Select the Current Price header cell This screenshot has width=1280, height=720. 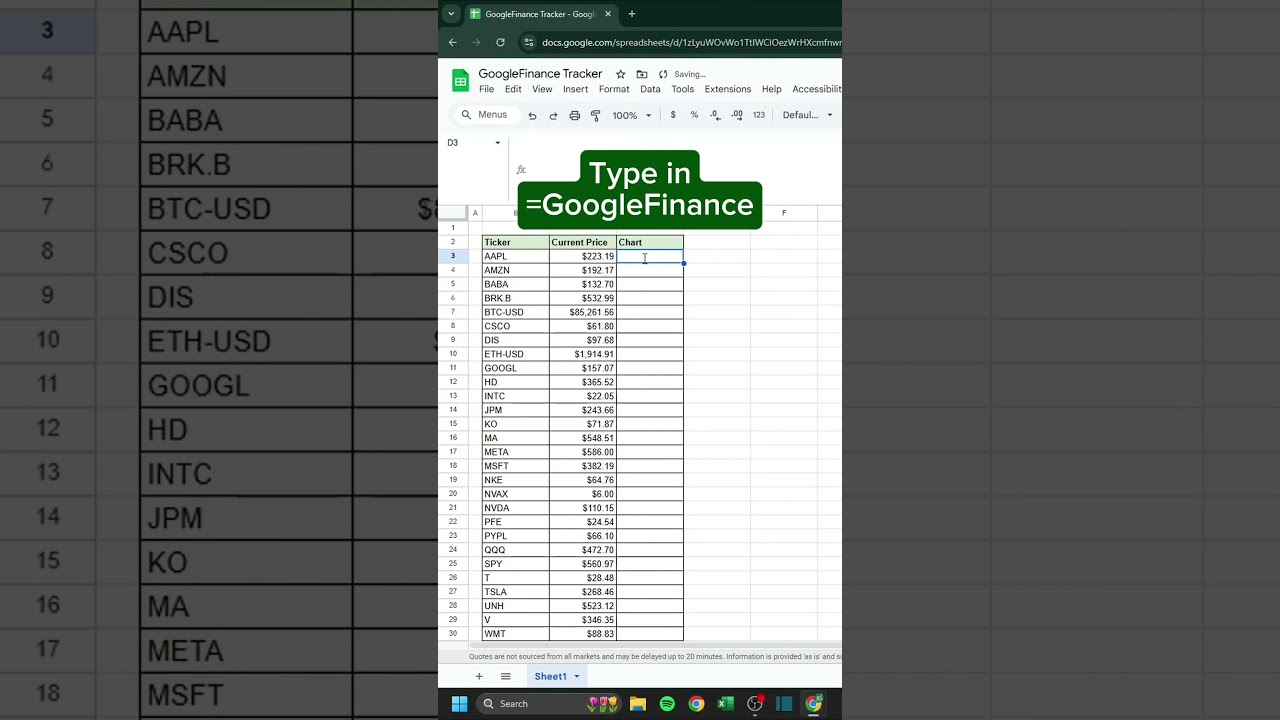[x=583, y=242]
